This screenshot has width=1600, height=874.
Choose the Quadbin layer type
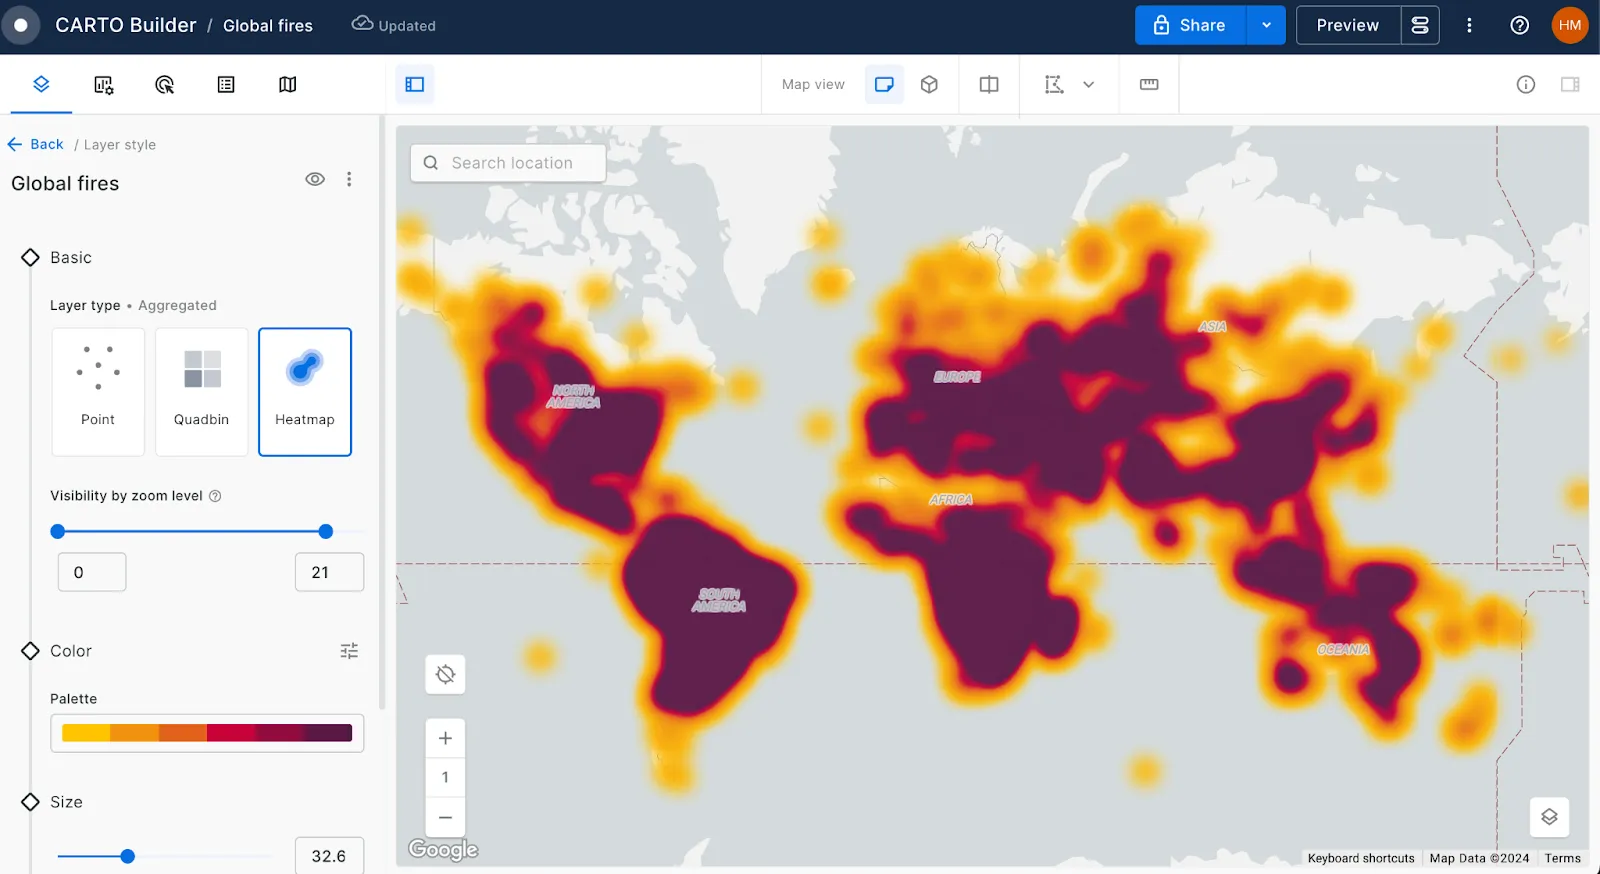(201, 392)
